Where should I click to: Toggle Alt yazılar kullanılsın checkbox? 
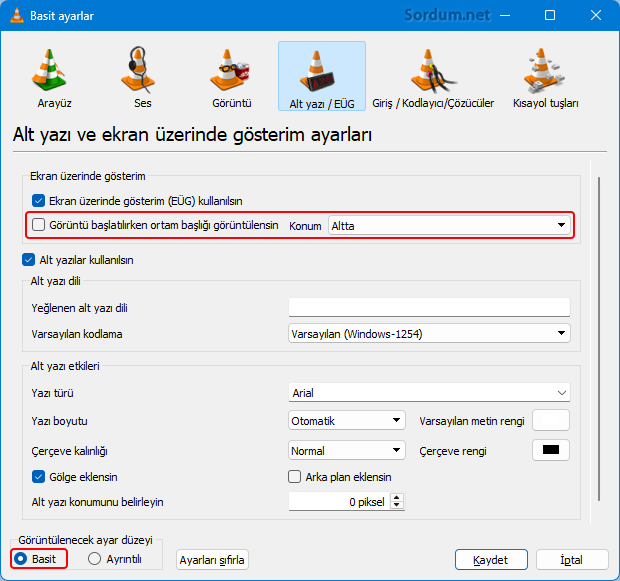coord(28,260)
